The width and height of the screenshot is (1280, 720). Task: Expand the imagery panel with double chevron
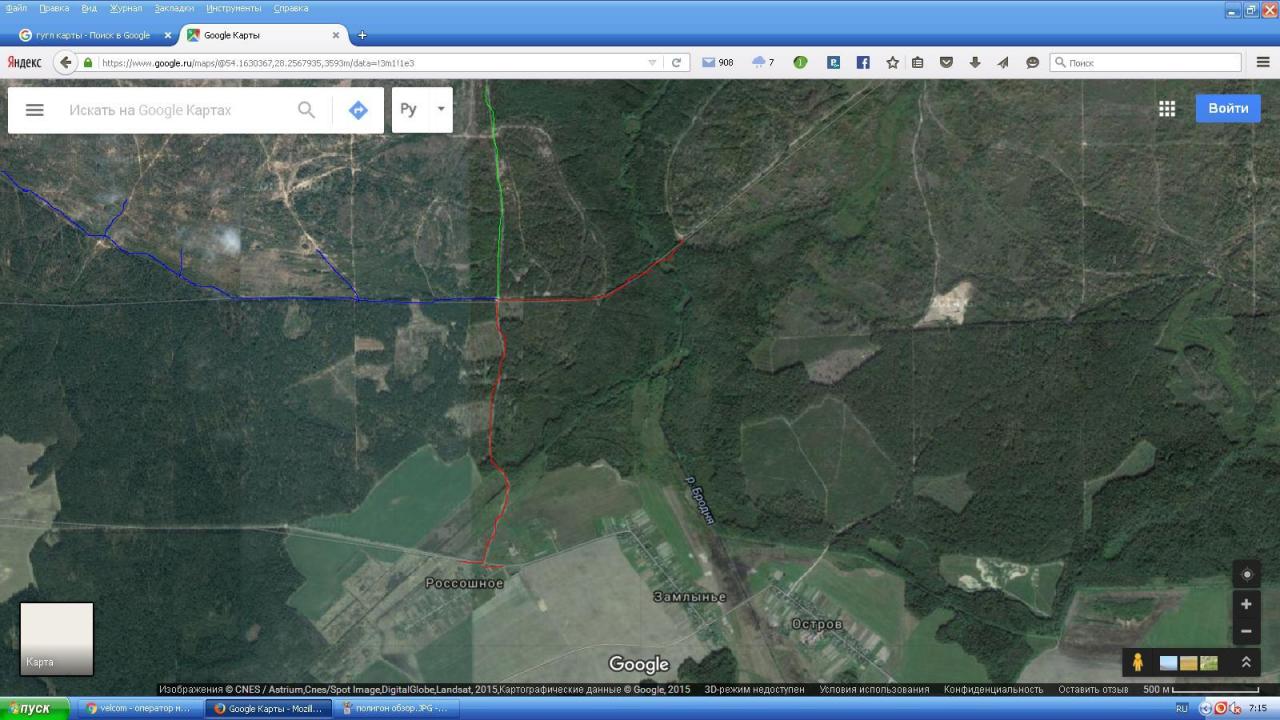coord(1246,662)
